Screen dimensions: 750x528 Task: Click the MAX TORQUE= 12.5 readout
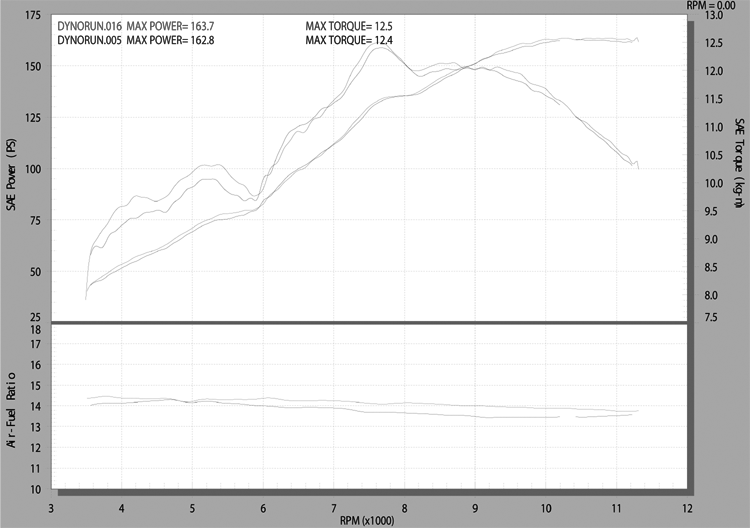point(349,26)
